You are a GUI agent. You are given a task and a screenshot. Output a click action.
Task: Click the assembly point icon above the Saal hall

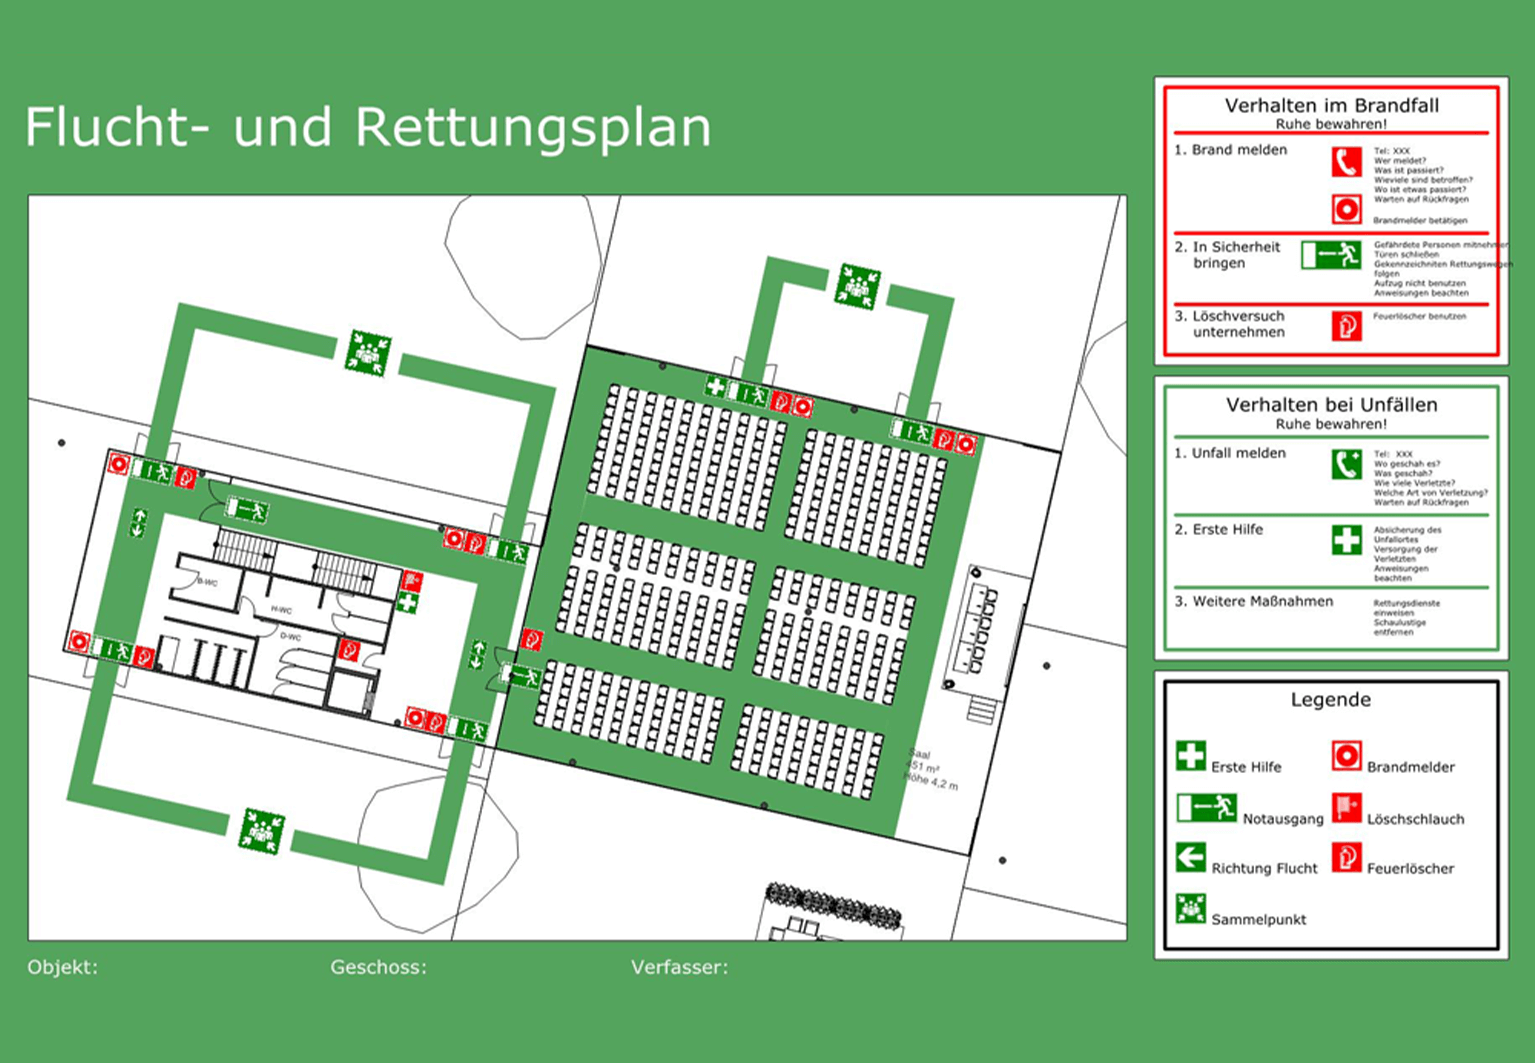(x=858, y=286)
